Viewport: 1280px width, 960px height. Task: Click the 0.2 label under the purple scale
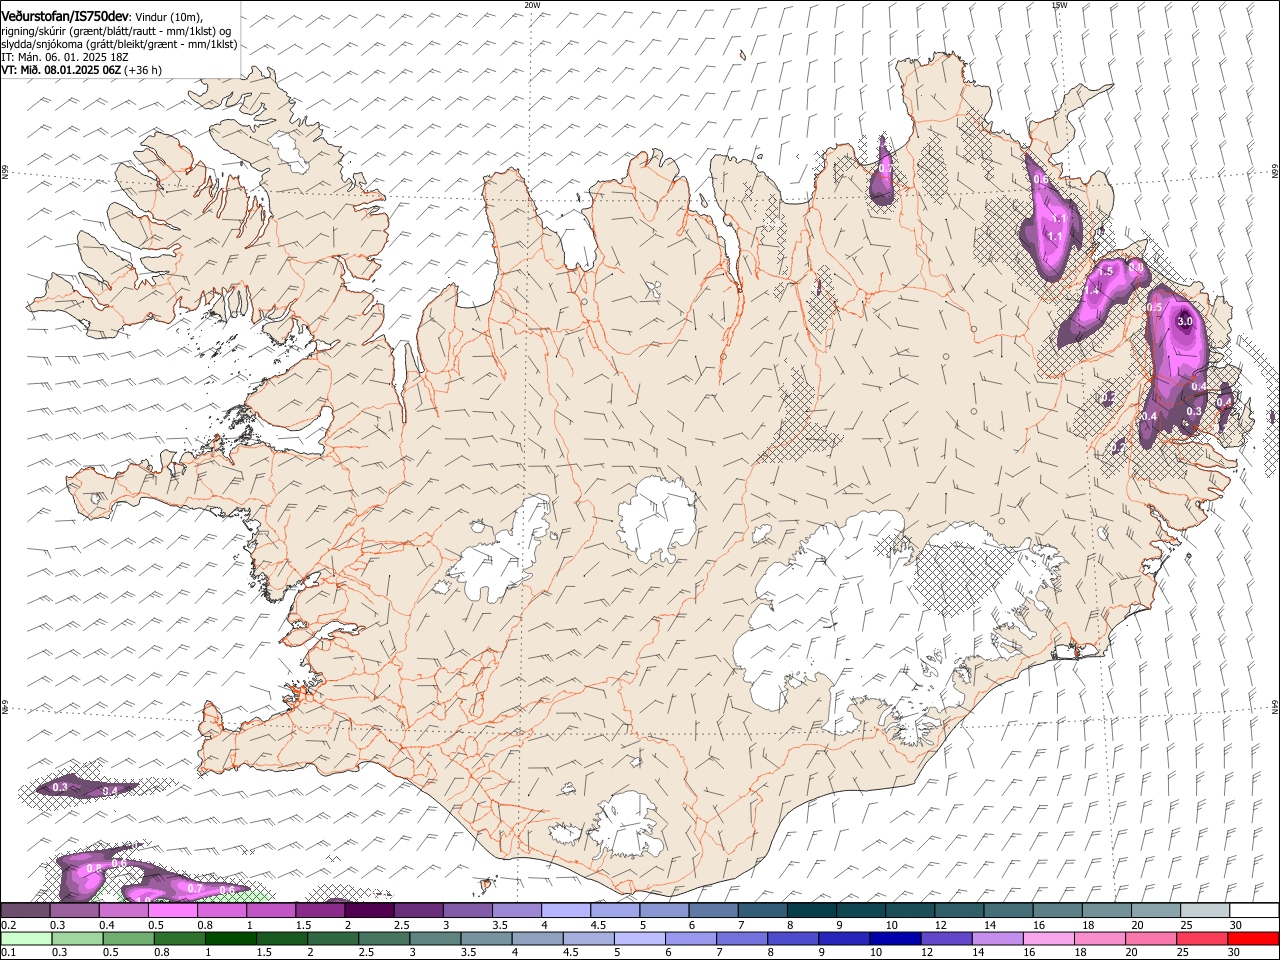(x=7, y=924)
